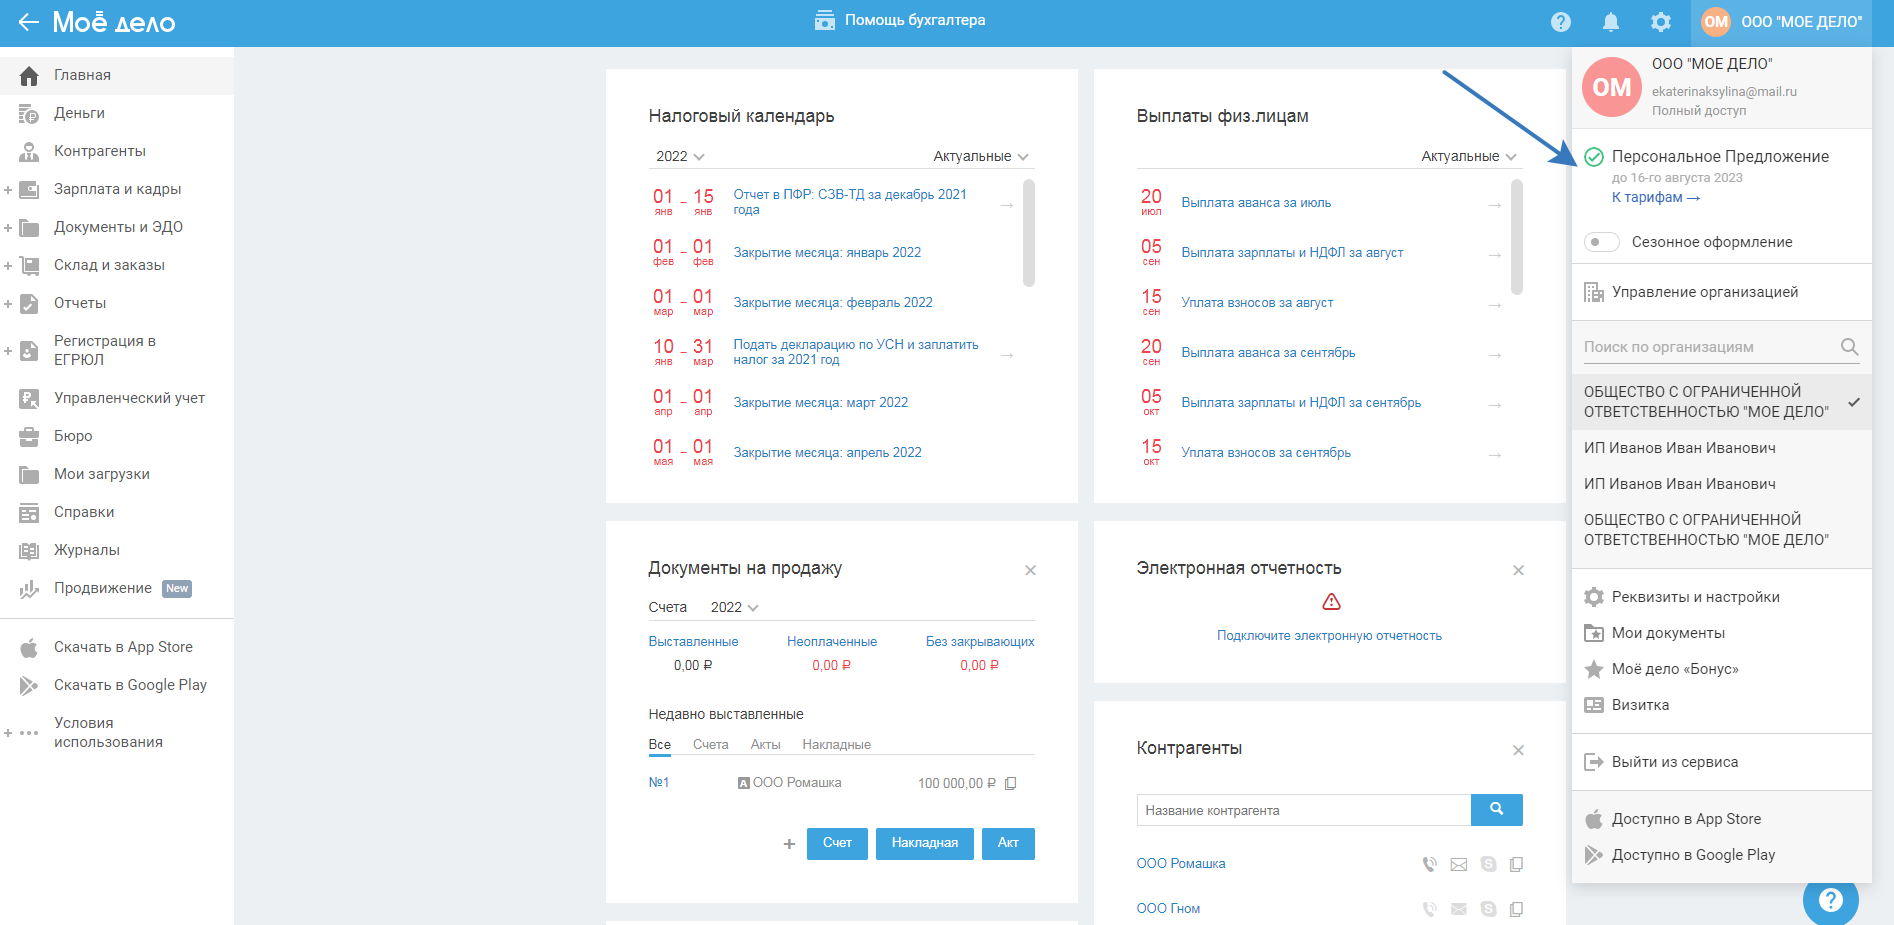Click the arrow for СЗВ-ТД report row
The image size is (1894, 925).
(x=1007, y=205)
